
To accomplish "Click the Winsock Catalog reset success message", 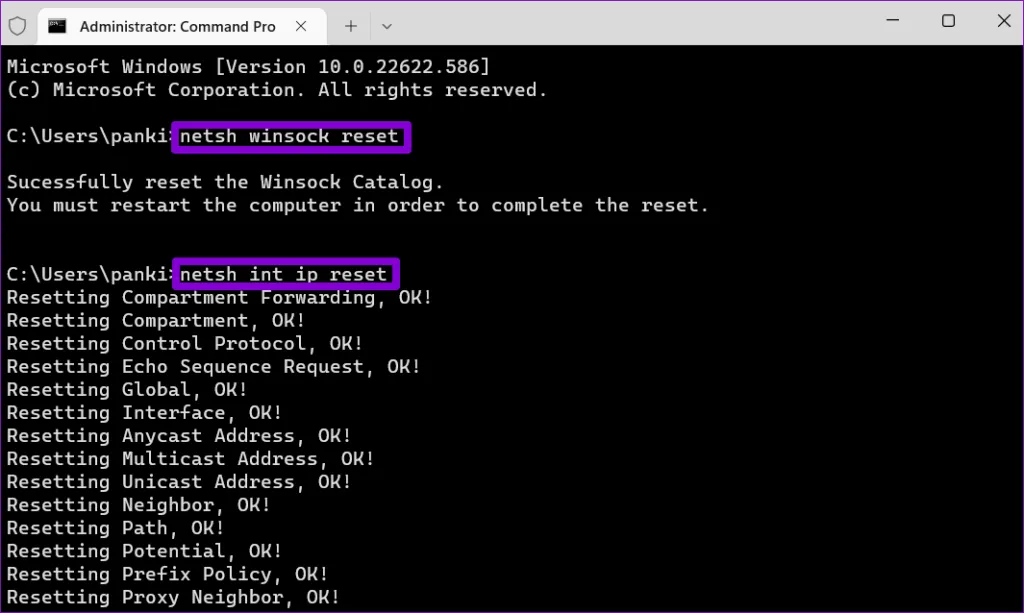I will pos(225,182).
